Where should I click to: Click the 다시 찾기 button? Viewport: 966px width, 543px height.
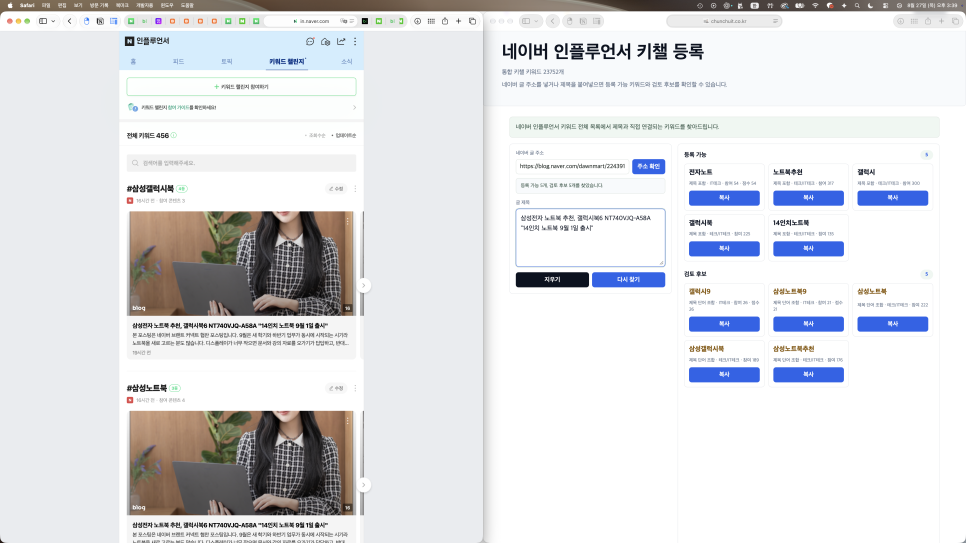(628, 280)
